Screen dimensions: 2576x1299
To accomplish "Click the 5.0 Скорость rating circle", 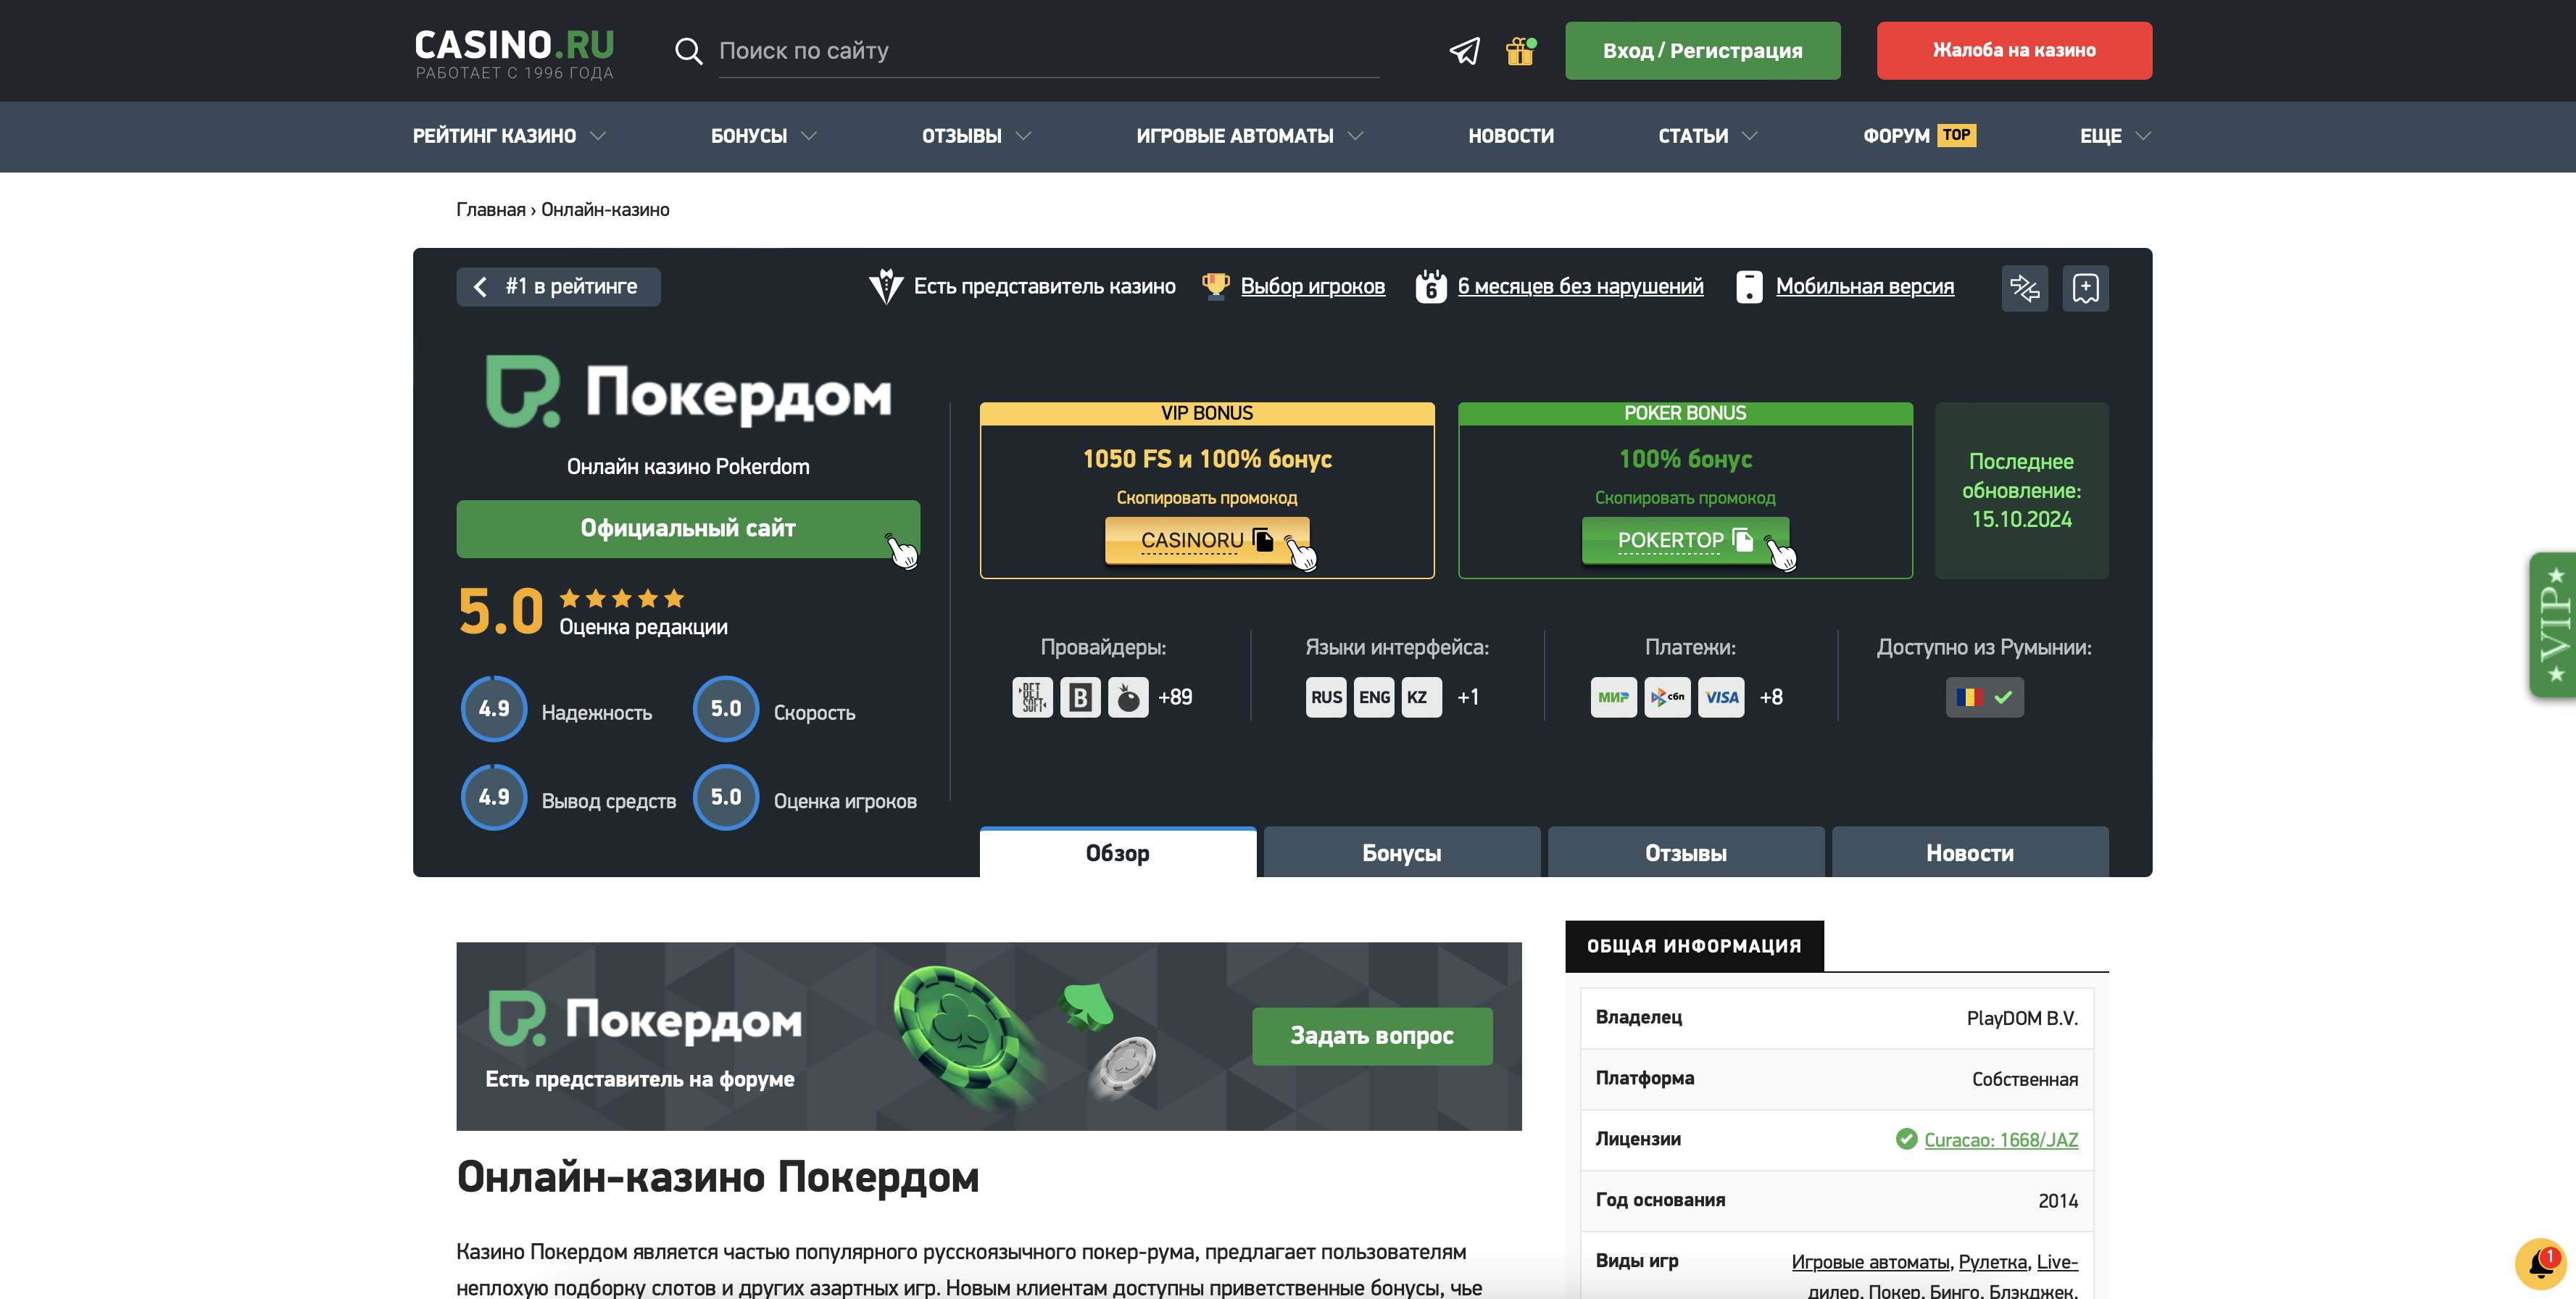I will [x=725, y=709].
